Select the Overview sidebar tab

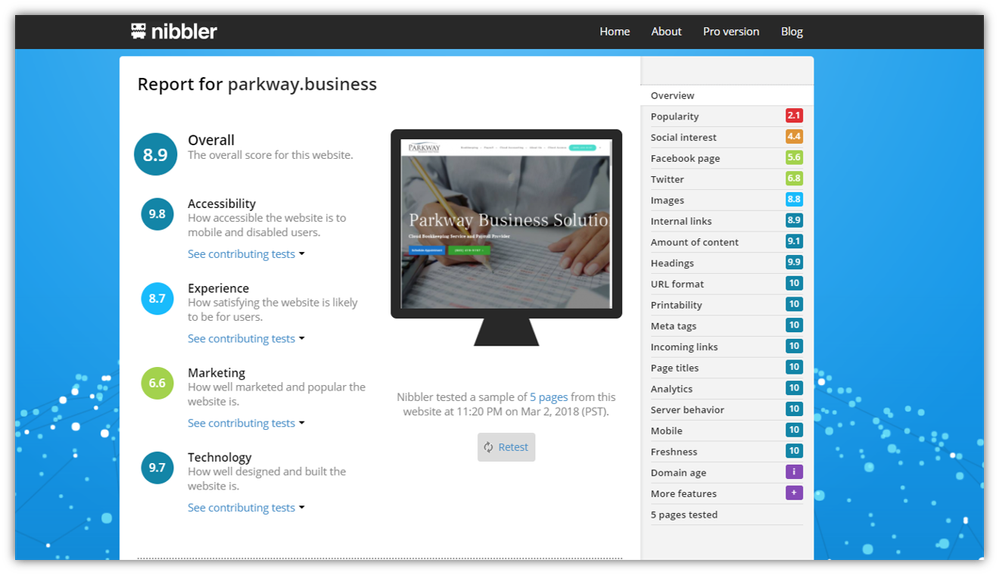[727, 96]
